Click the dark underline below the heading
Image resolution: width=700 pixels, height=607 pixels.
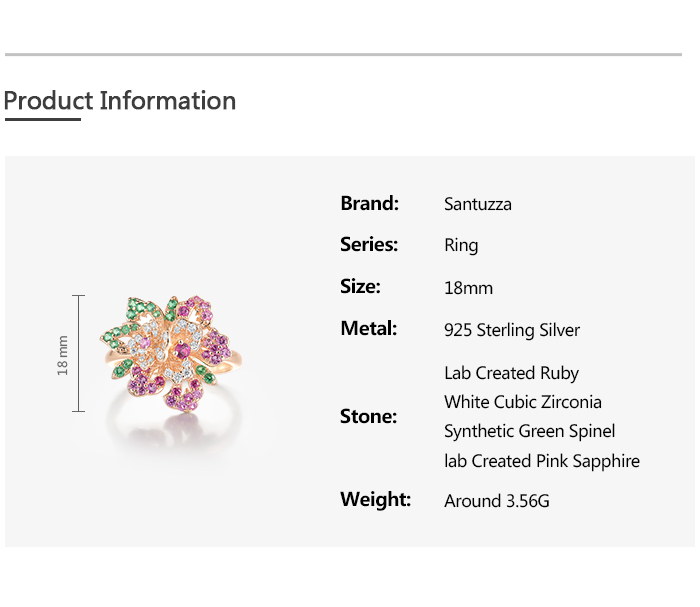[x=42, y=120]
